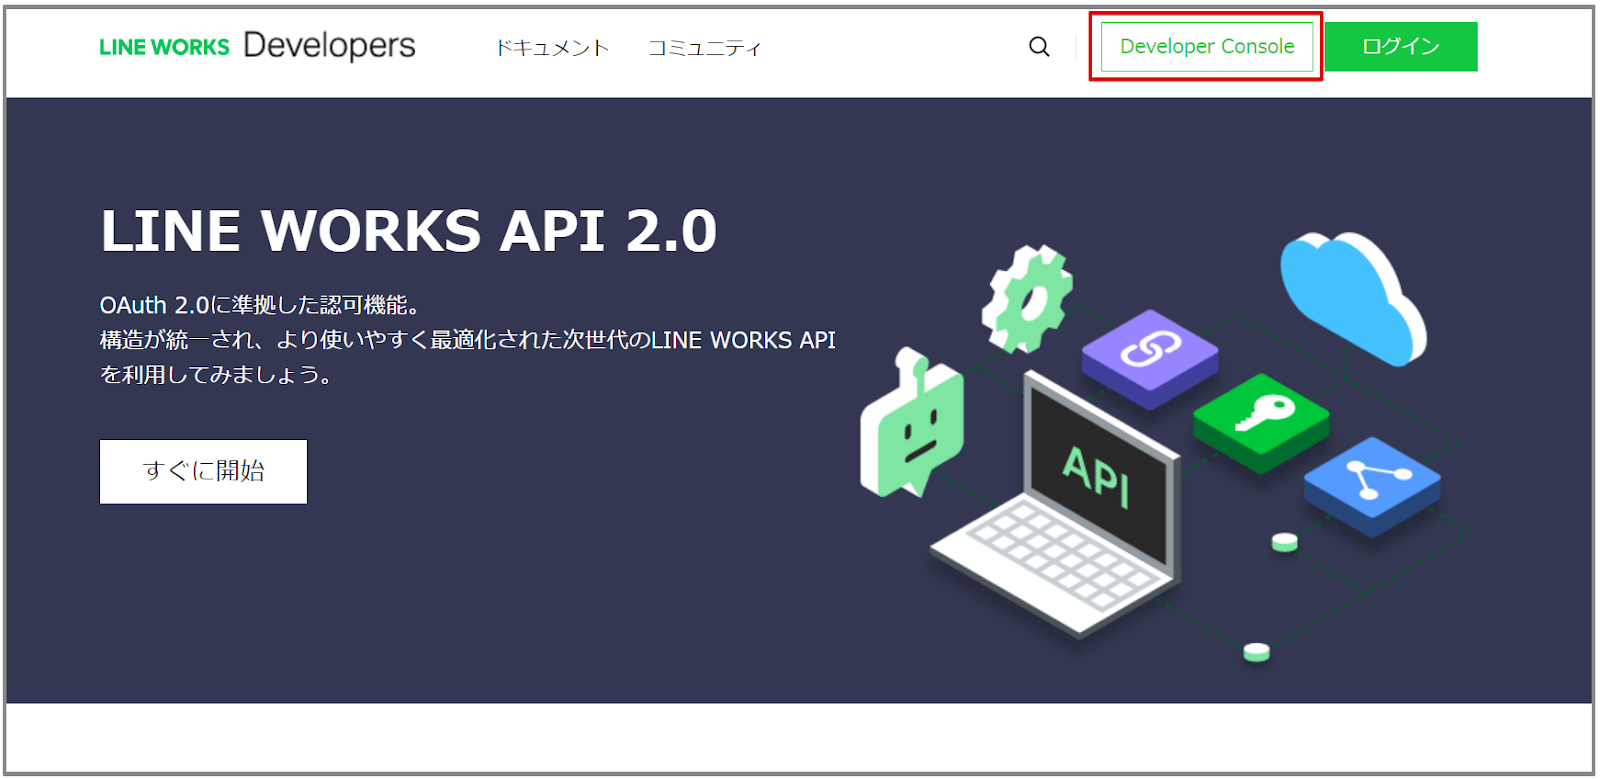Click the laptop API illustration
This screenshot has height=779, width=1600.
pyautogui.click(x=1058, y=503)
